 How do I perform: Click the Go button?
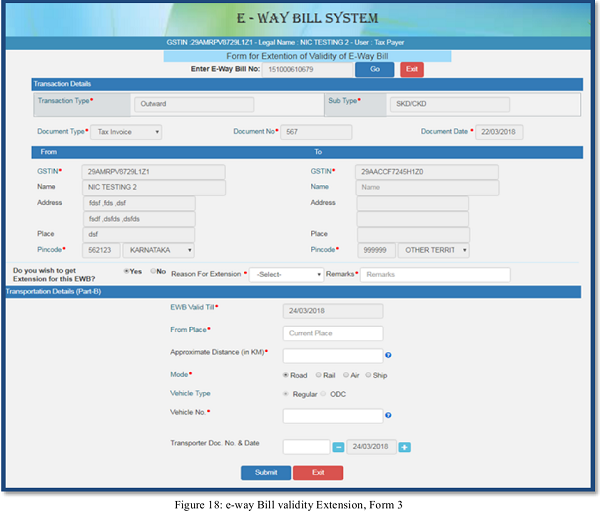(x=375, y=69)
